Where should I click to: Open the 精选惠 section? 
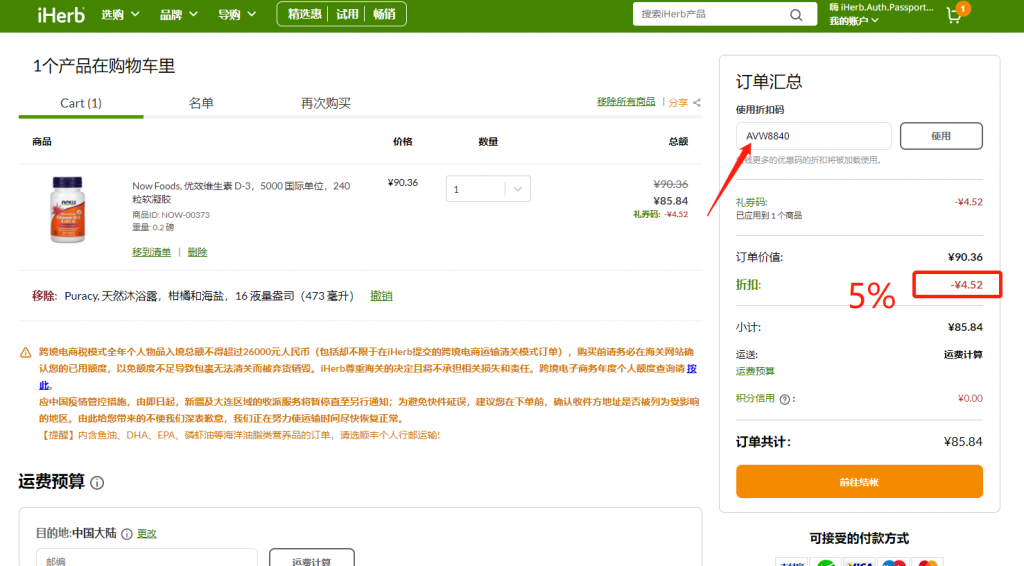click(x=304, y=14)
